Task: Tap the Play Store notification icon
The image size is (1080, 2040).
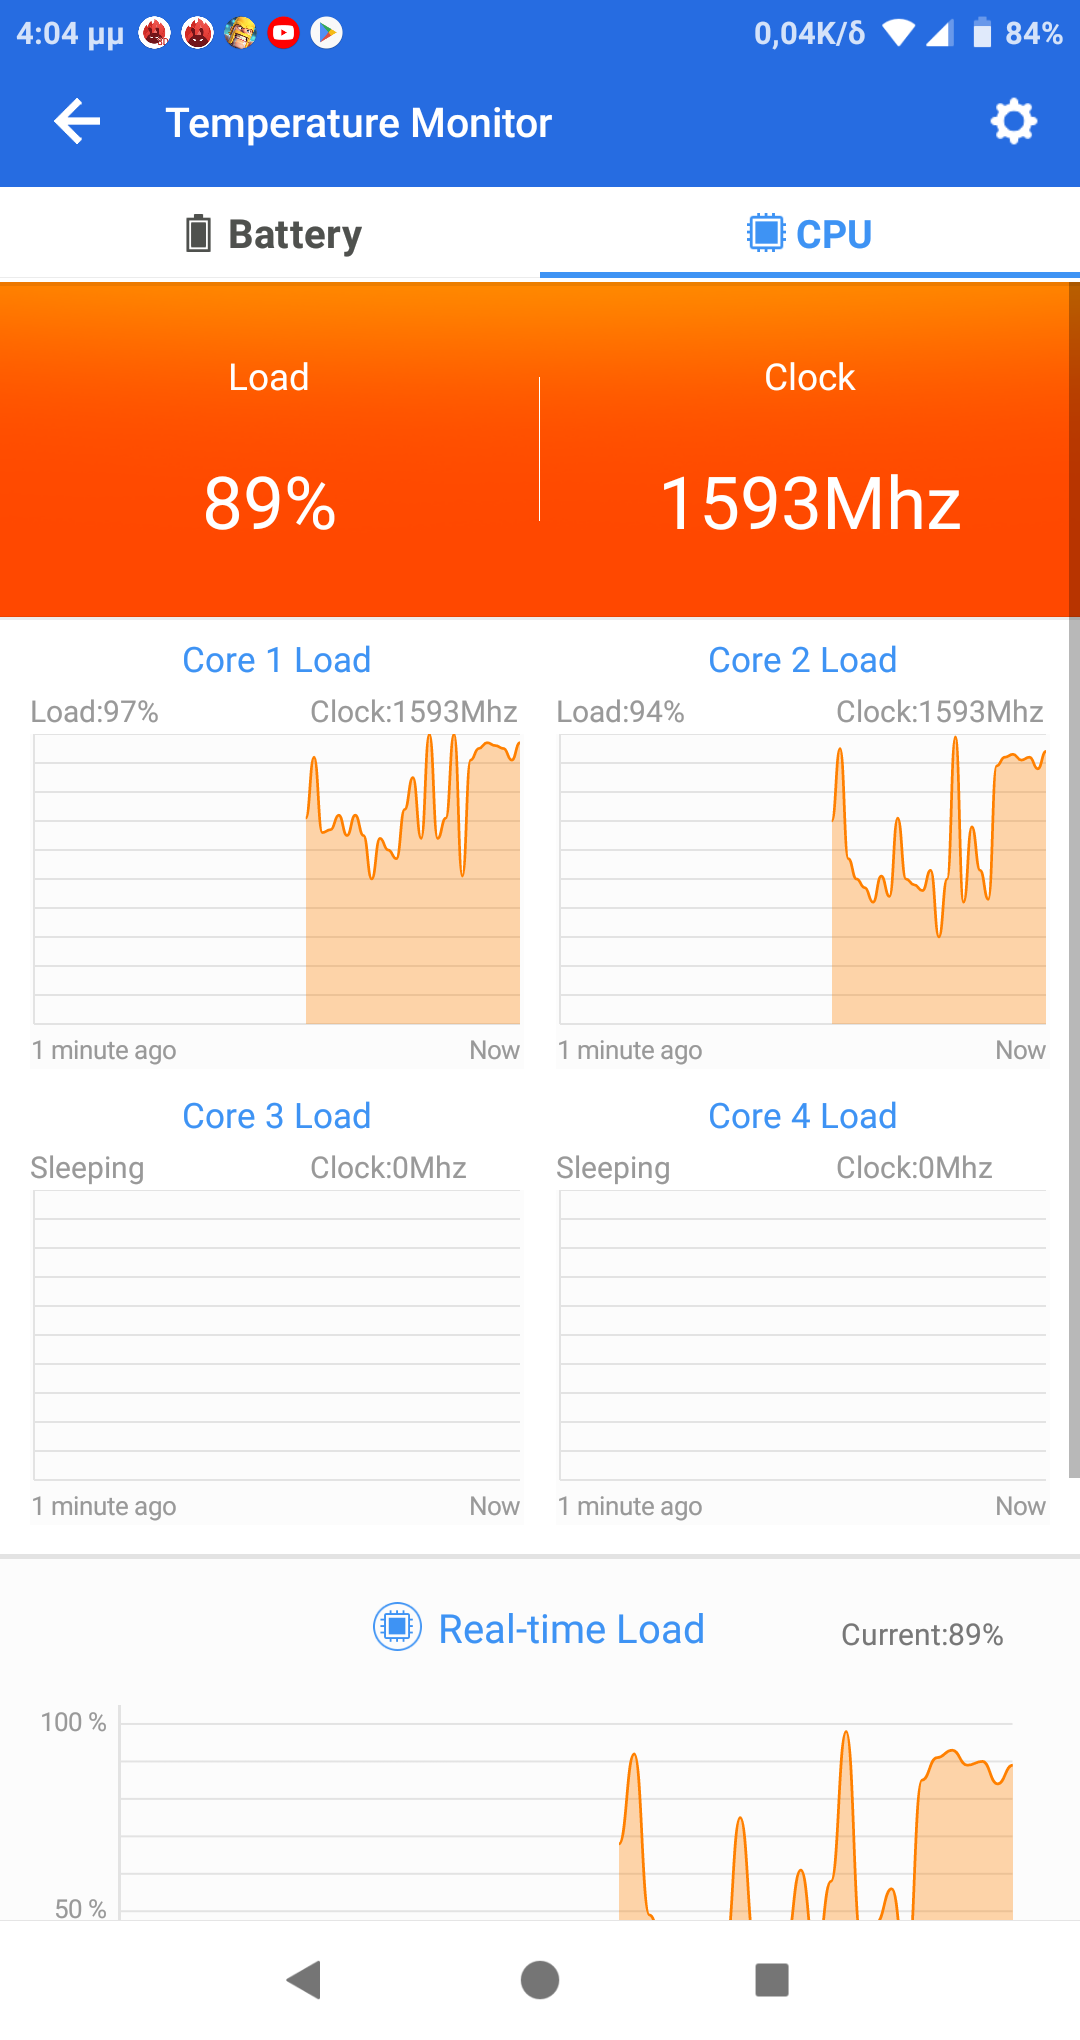Action: point(326,33)
